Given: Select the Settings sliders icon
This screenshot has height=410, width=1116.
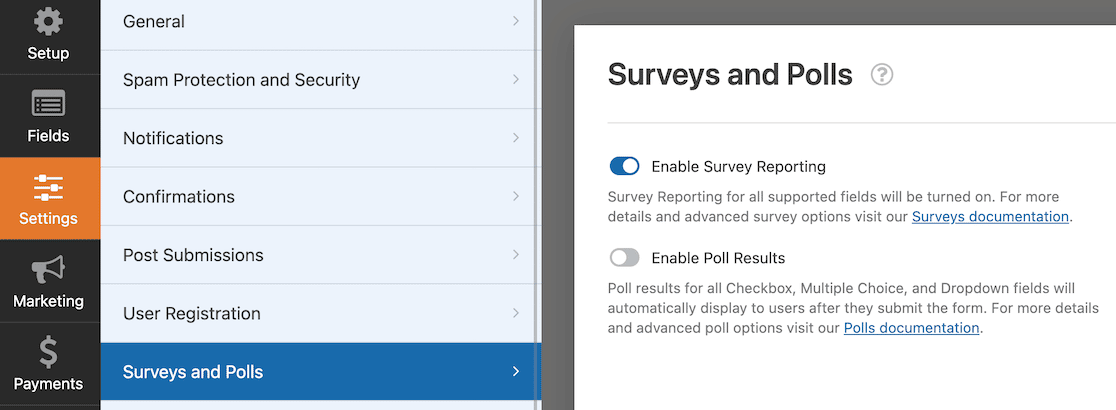Looking at the screenshot, I should [x=48, y=187].
